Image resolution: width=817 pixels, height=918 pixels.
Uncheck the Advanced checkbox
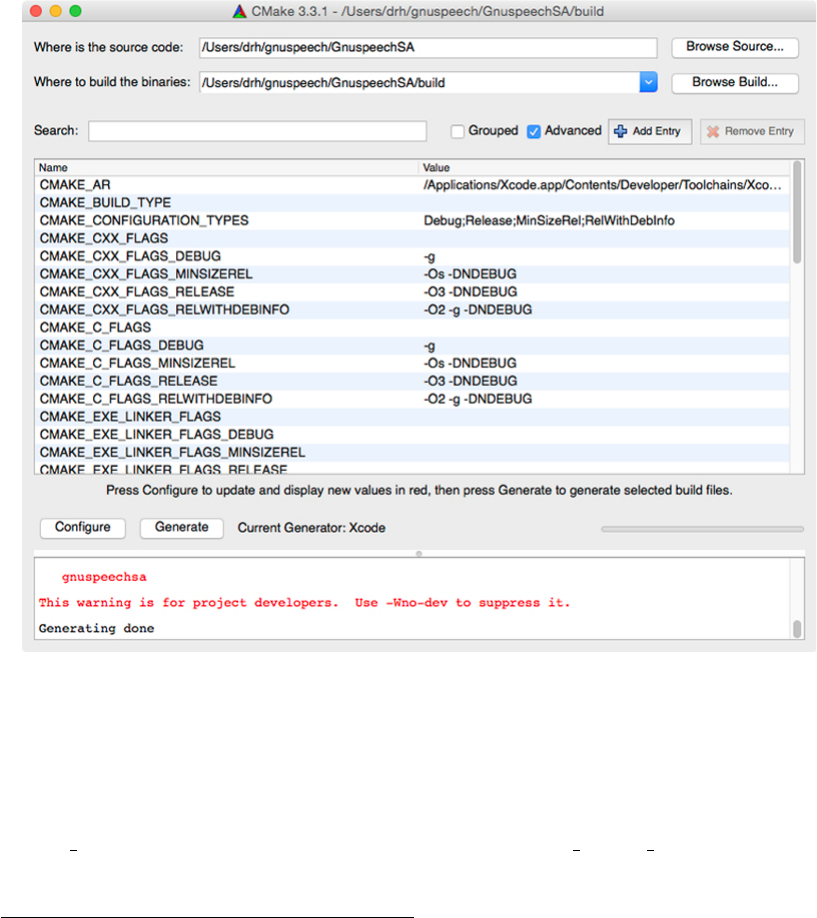[534, 131]
